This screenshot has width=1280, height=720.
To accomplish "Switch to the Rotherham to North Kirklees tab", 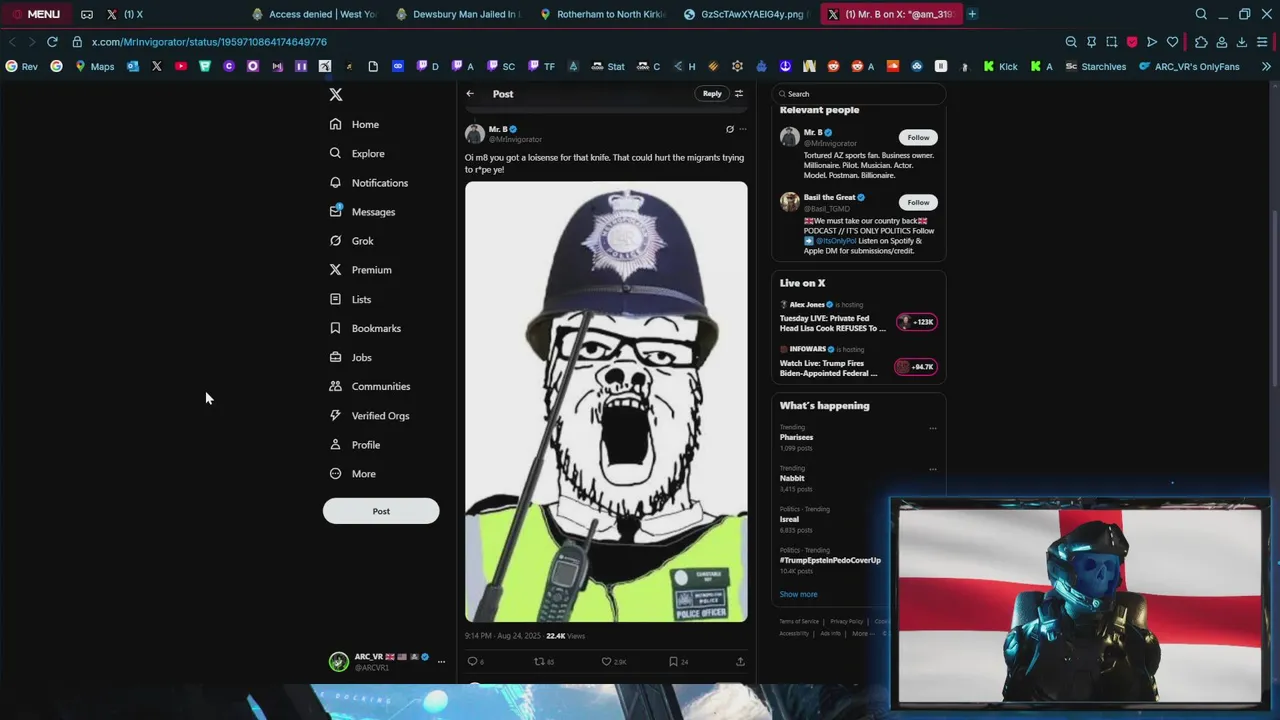I will pos(602,14).
